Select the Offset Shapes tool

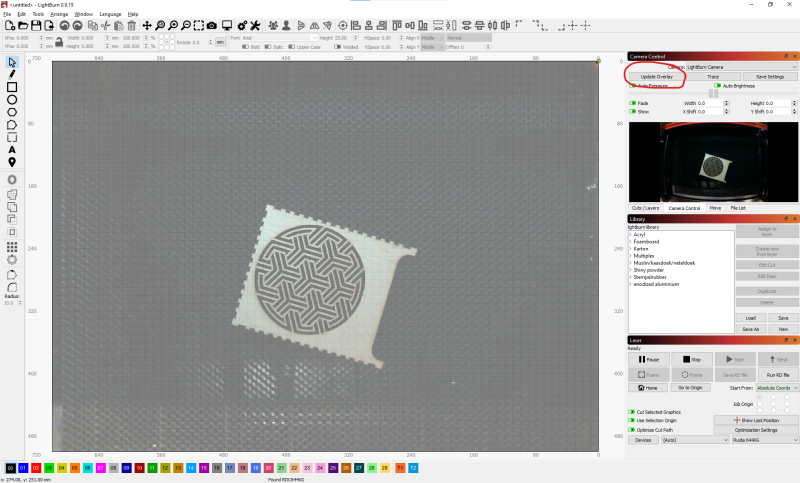[x=12, y=180]
